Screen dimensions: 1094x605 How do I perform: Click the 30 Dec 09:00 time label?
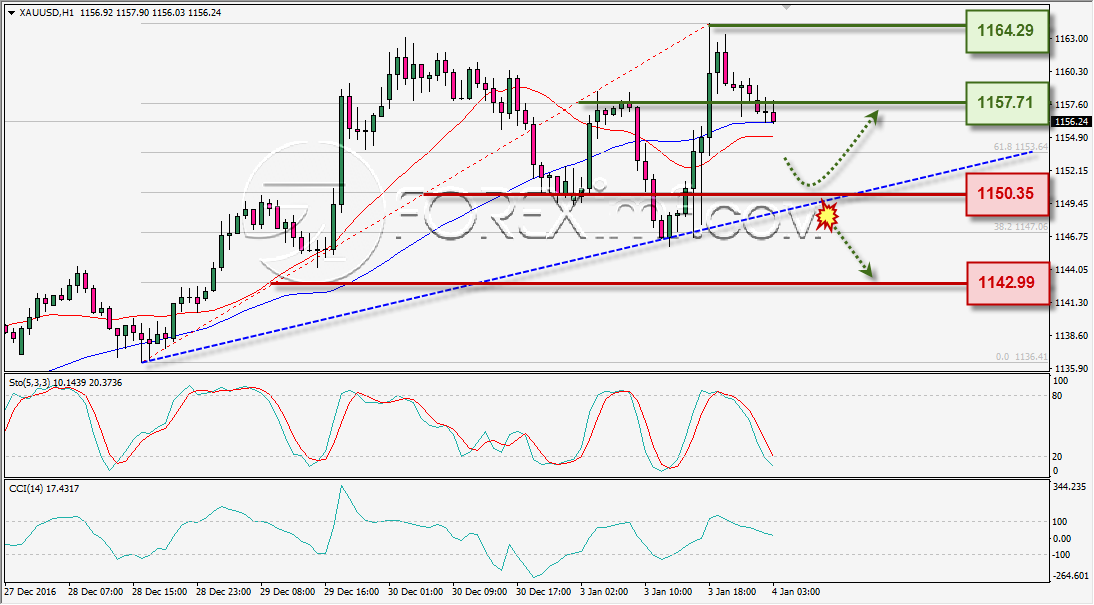coord(479,592)
